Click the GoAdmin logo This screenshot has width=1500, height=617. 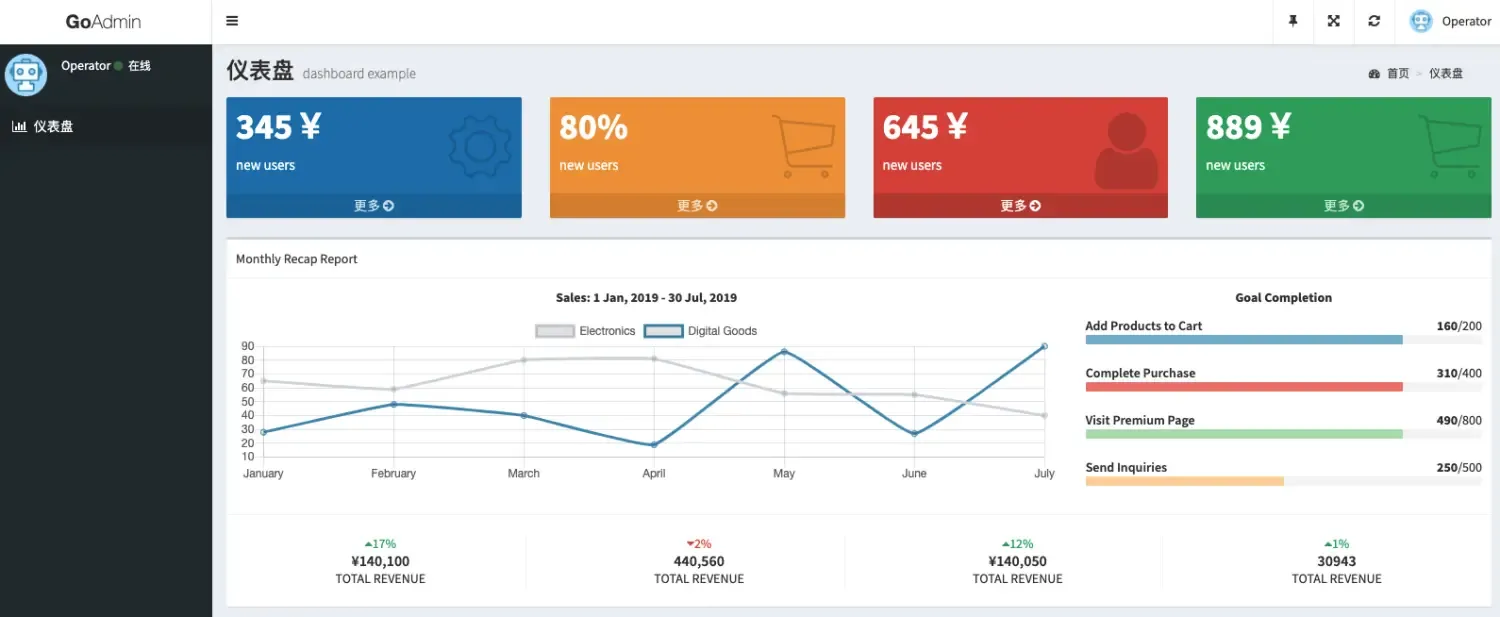point(103,21)
